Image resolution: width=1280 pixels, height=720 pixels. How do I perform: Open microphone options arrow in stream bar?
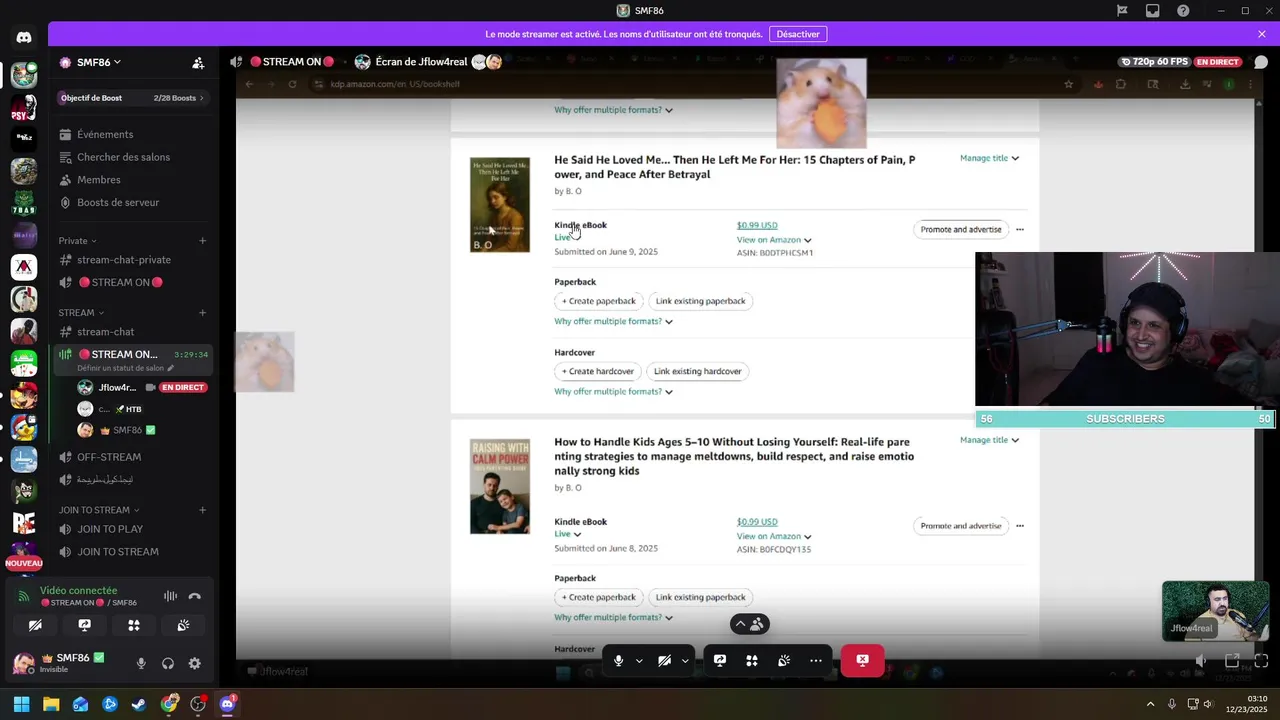(639, 661)
